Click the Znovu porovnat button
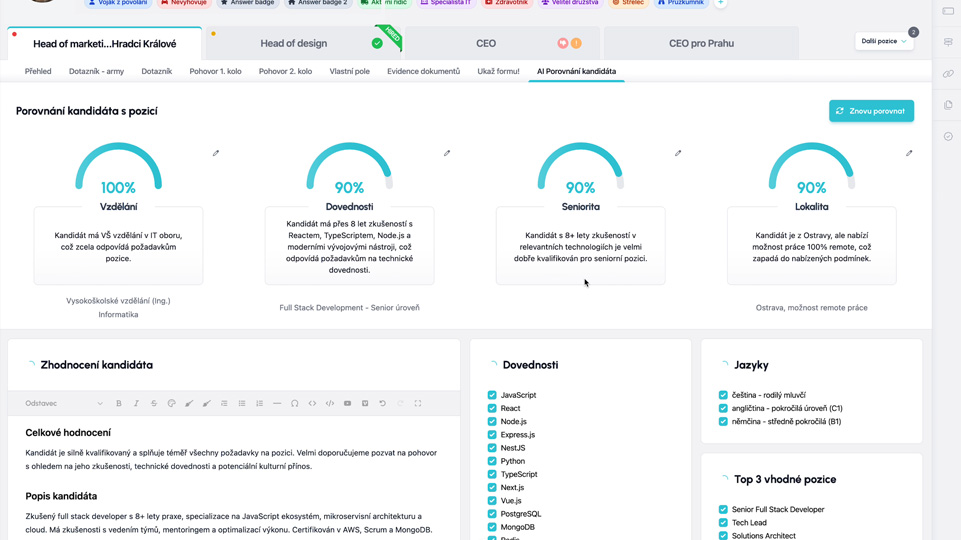This screenshot has height=540, width=961. [x=871, y=111]
